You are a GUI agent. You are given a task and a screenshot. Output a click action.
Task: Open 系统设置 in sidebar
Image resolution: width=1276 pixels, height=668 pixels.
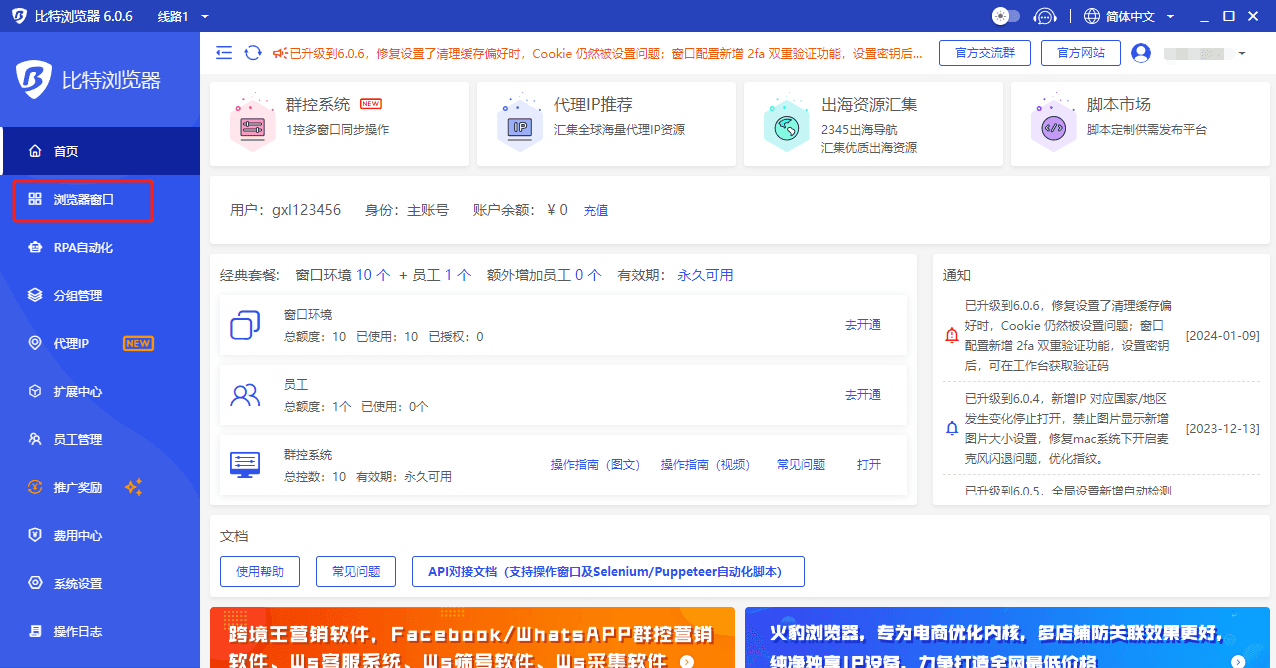[x=100, y=583]
